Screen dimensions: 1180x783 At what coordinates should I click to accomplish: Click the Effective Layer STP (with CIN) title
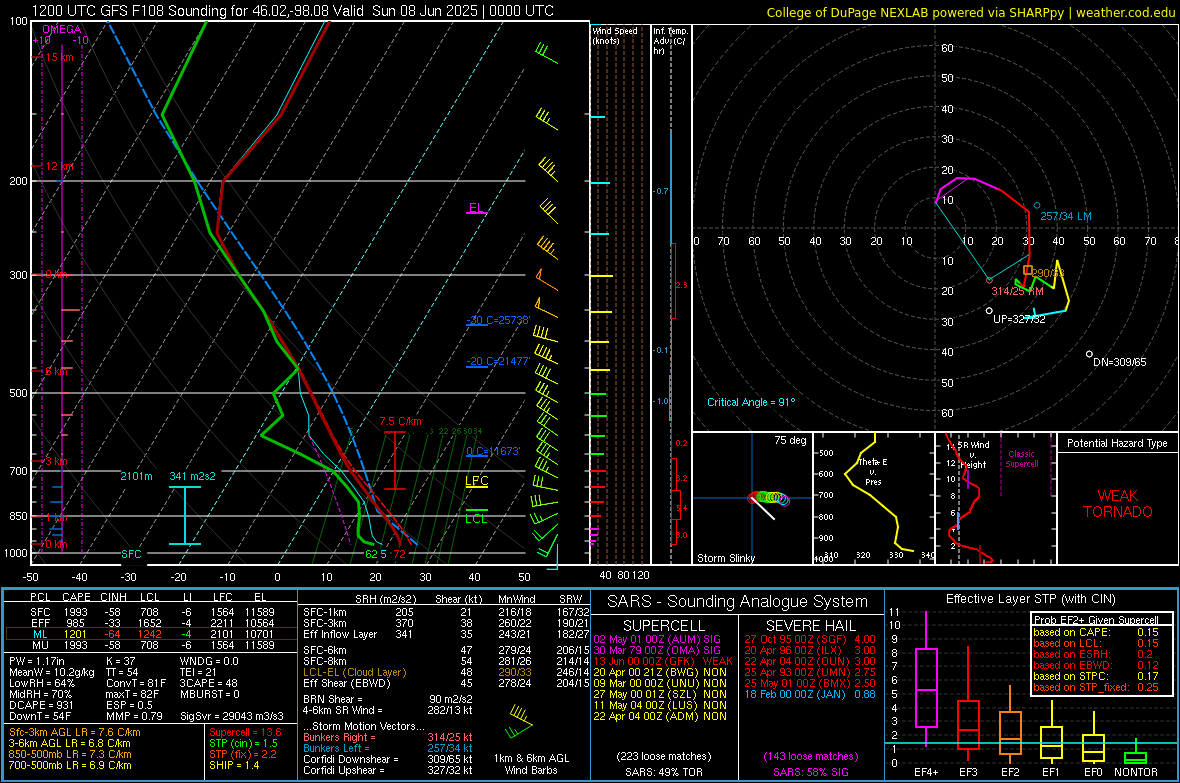point(1030,599)
